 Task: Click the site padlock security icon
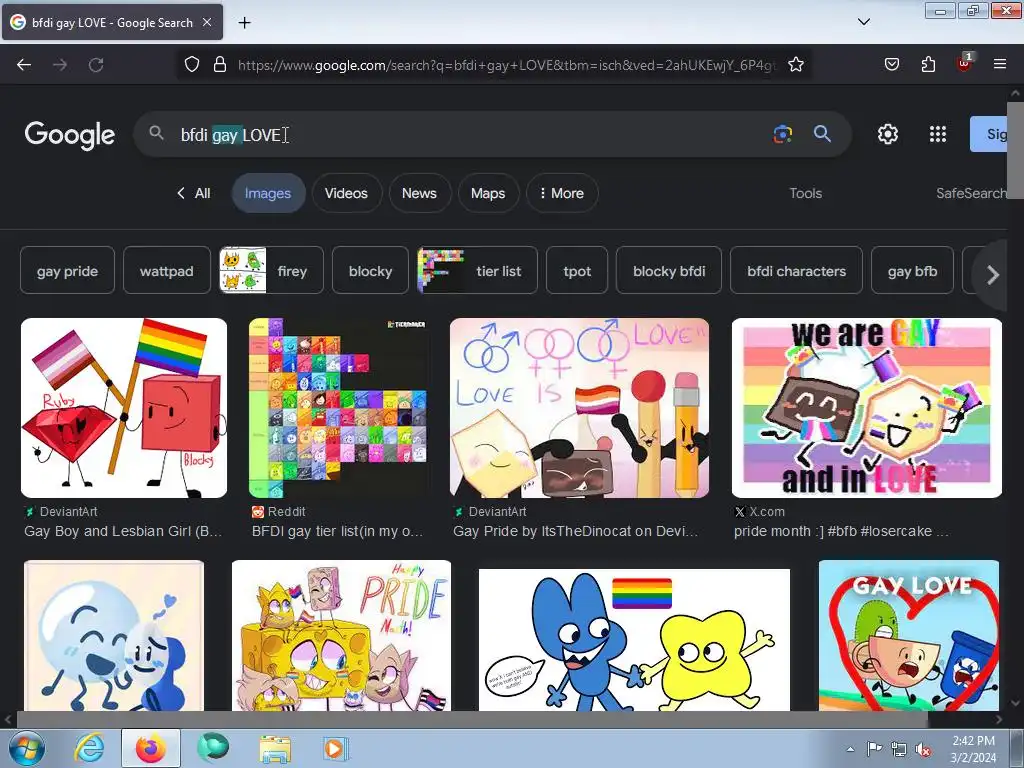(x=220, y=64)
